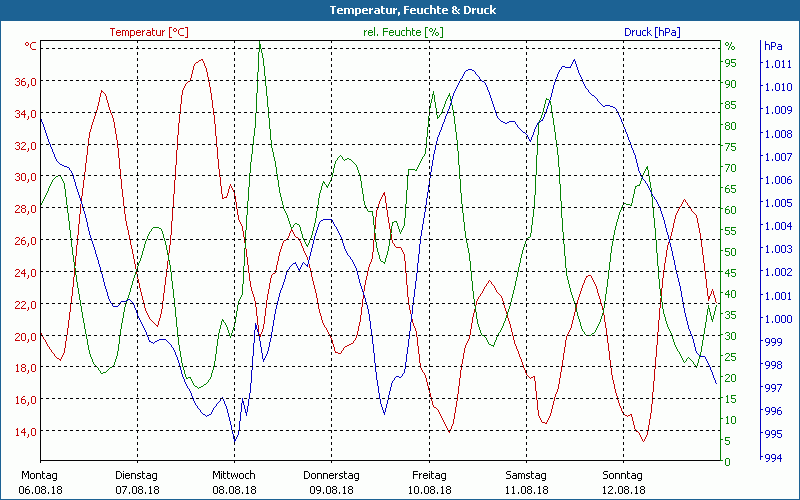Screen dimensions: 800x500
Task: Click the 994 pressure axis tick
Action: point(774,458)
